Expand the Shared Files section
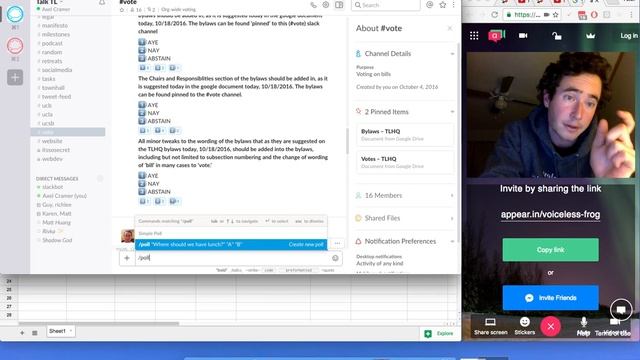Screen dimensions: 640x360 click(452, 218)
